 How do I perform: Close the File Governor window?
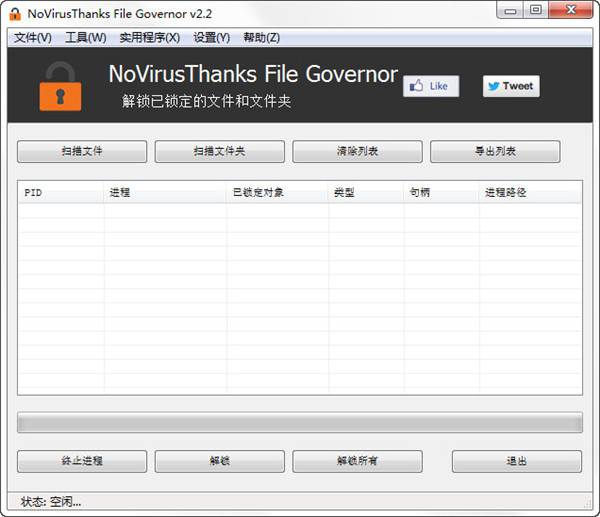(571, 10)
